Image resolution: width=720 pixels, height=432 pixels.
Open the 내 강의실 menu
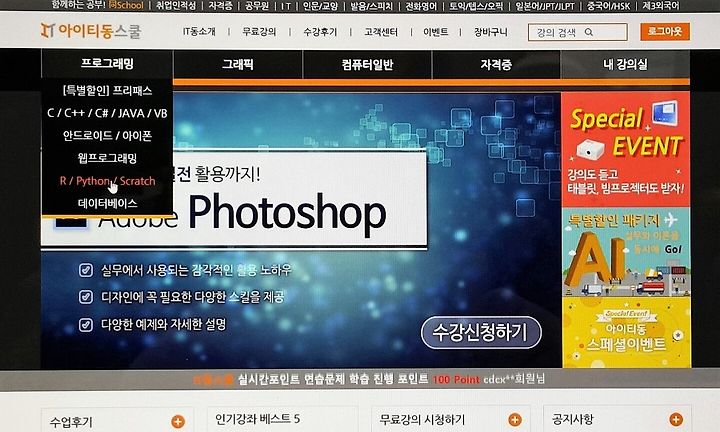coord(625,64)
